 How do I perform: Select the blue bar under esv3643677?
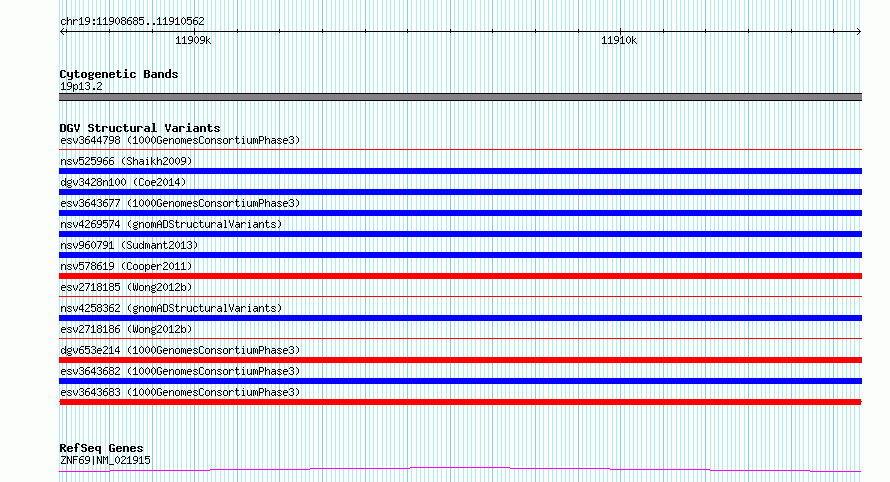point(460,213)
